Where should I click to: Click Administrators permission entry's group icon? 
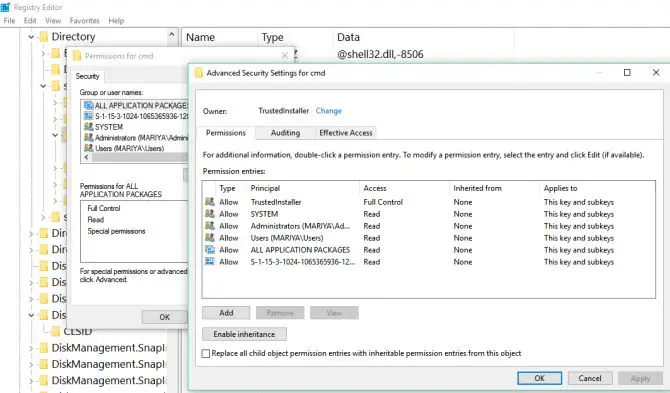209,226
